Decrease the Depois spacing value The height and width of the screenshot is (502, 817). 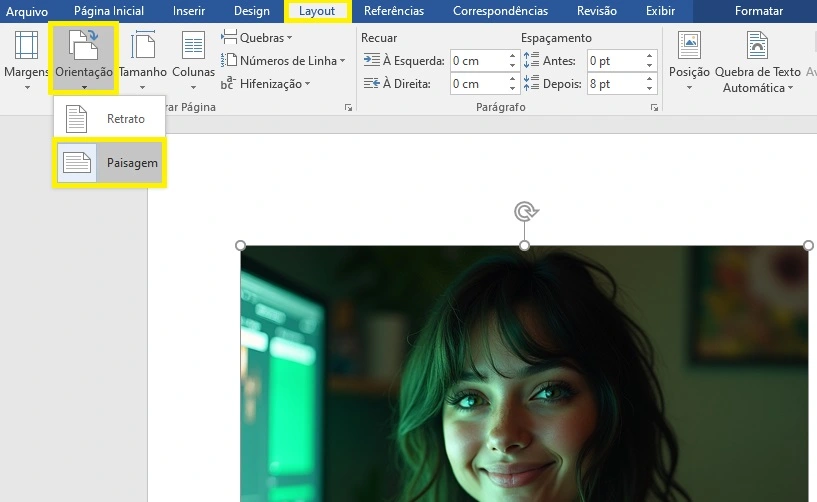tap(650, 89)
